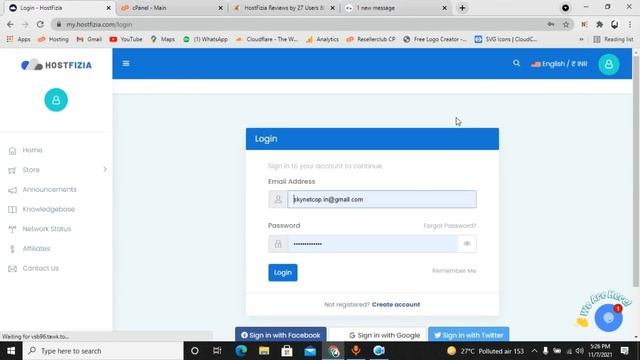Sign in with Twitter button
Viewport: 640px width, 360px height.
(x=468, y=335)
